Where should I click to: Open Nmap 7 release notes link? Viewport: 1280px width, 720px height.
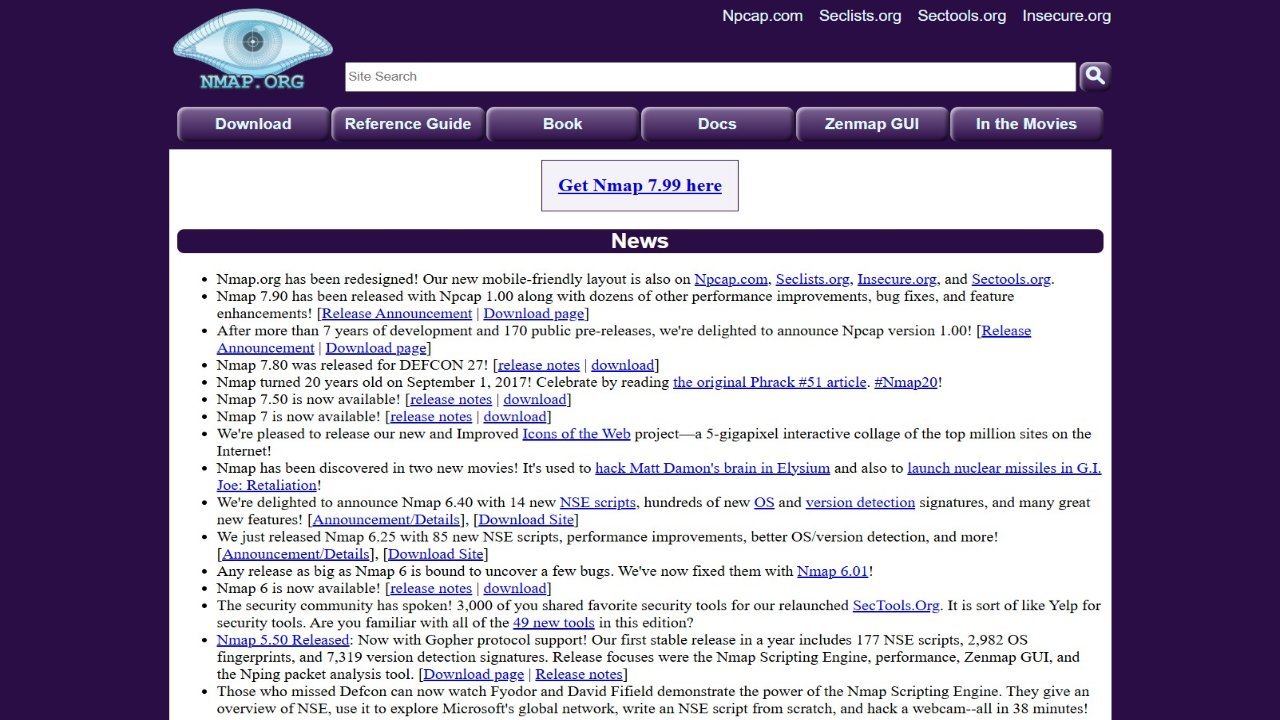click(430, 416)
